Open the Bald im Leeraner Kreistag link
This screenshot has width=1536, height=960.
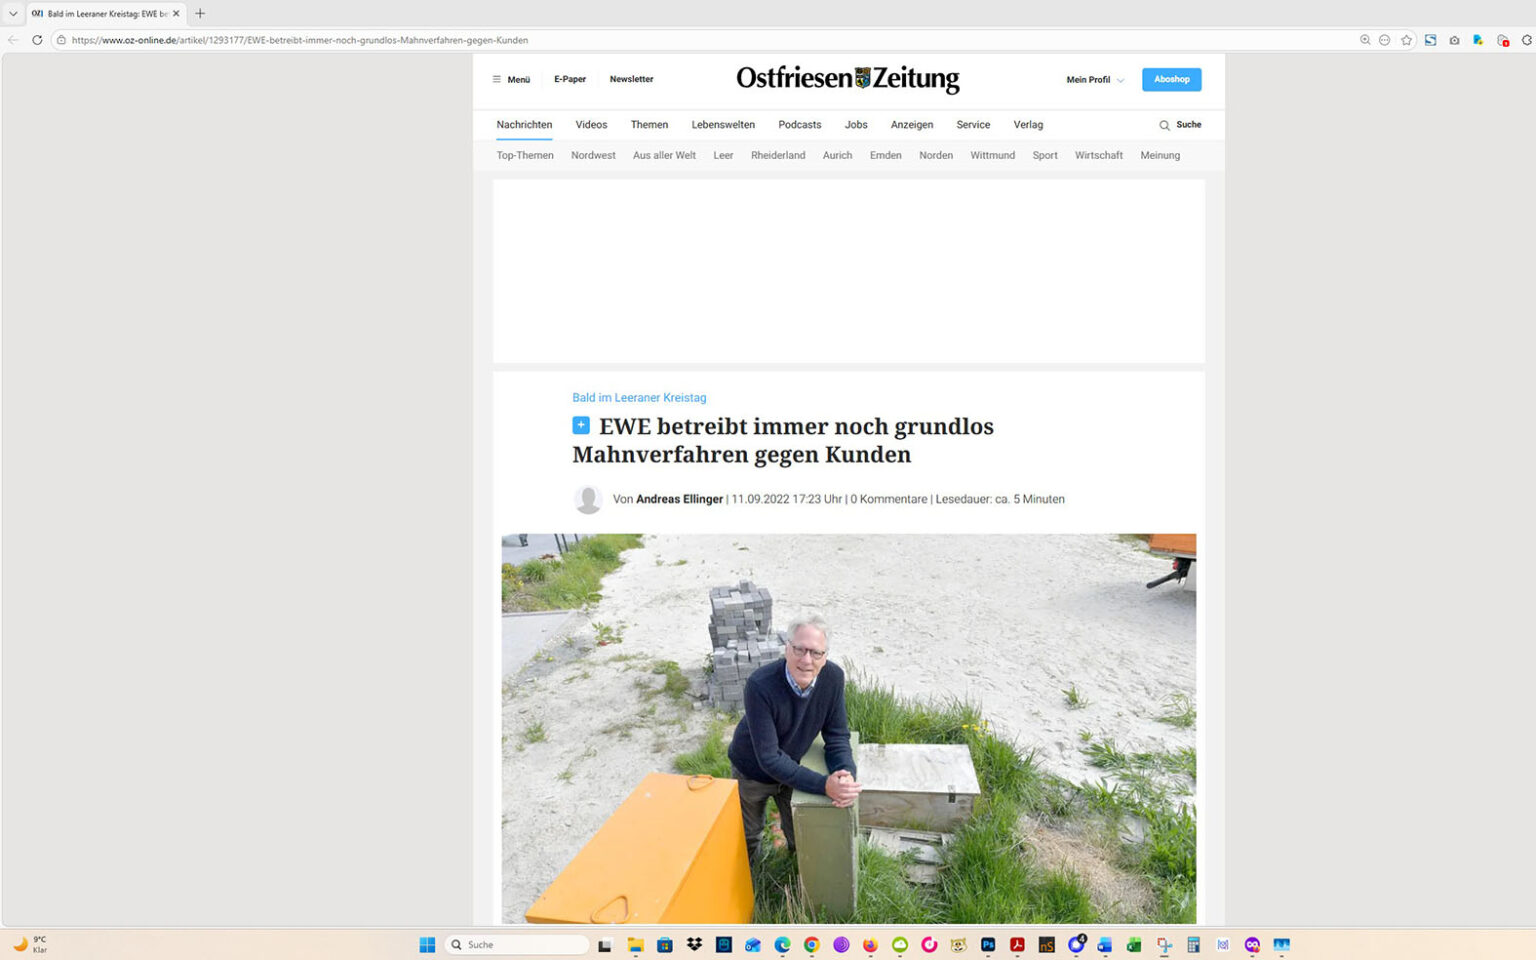point(639,397)
